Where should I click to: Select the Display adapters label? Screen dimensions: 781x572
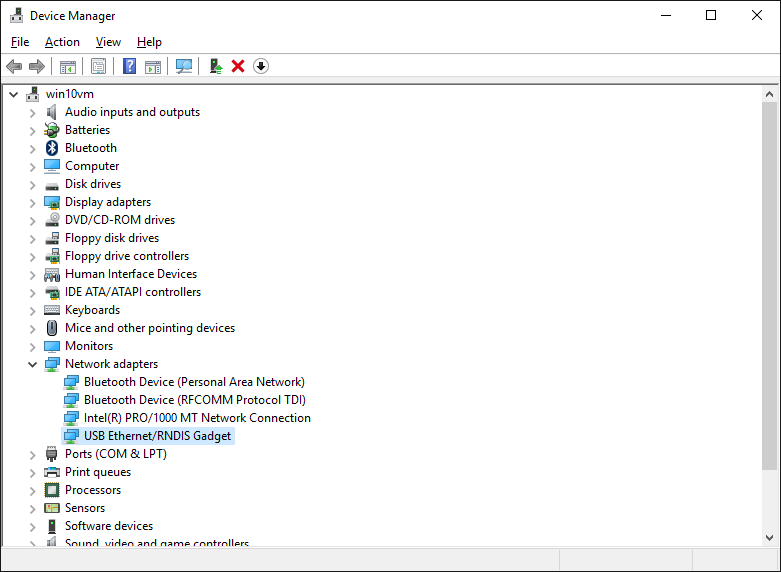pyautogui.click(x=108, y=202)
